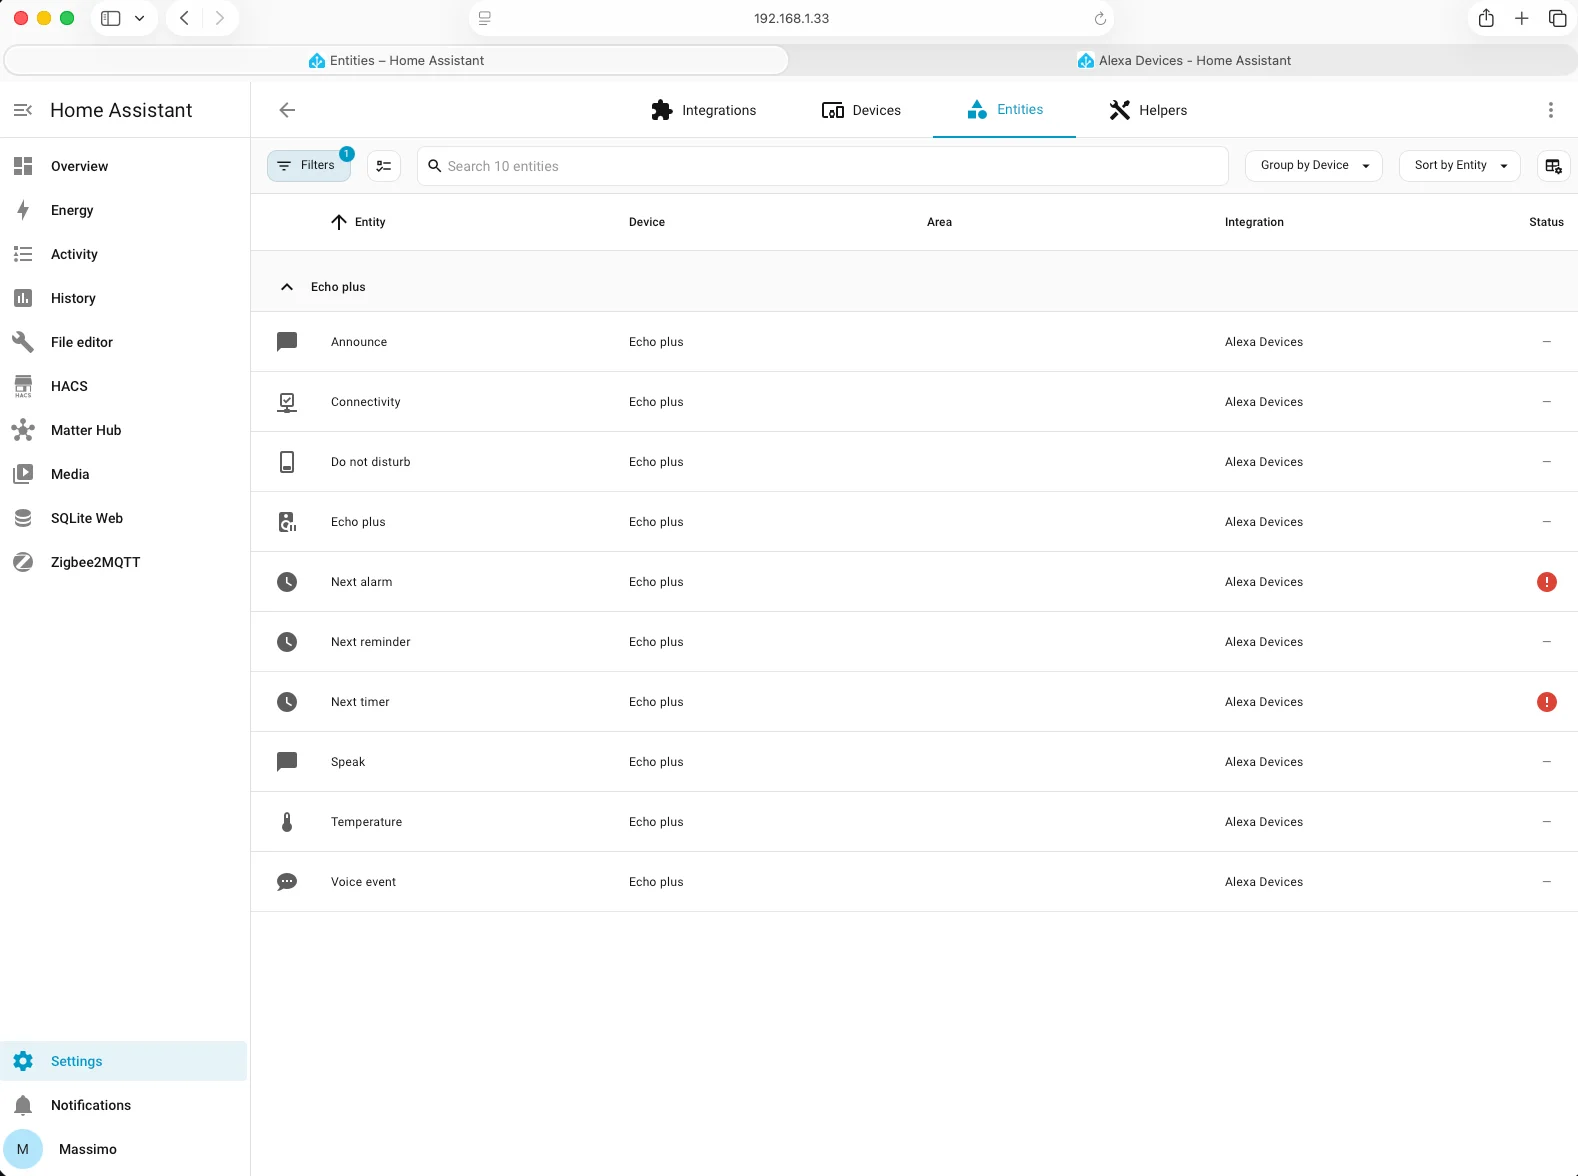Enter selection mode via checklist icon

(x=384, y=166)
